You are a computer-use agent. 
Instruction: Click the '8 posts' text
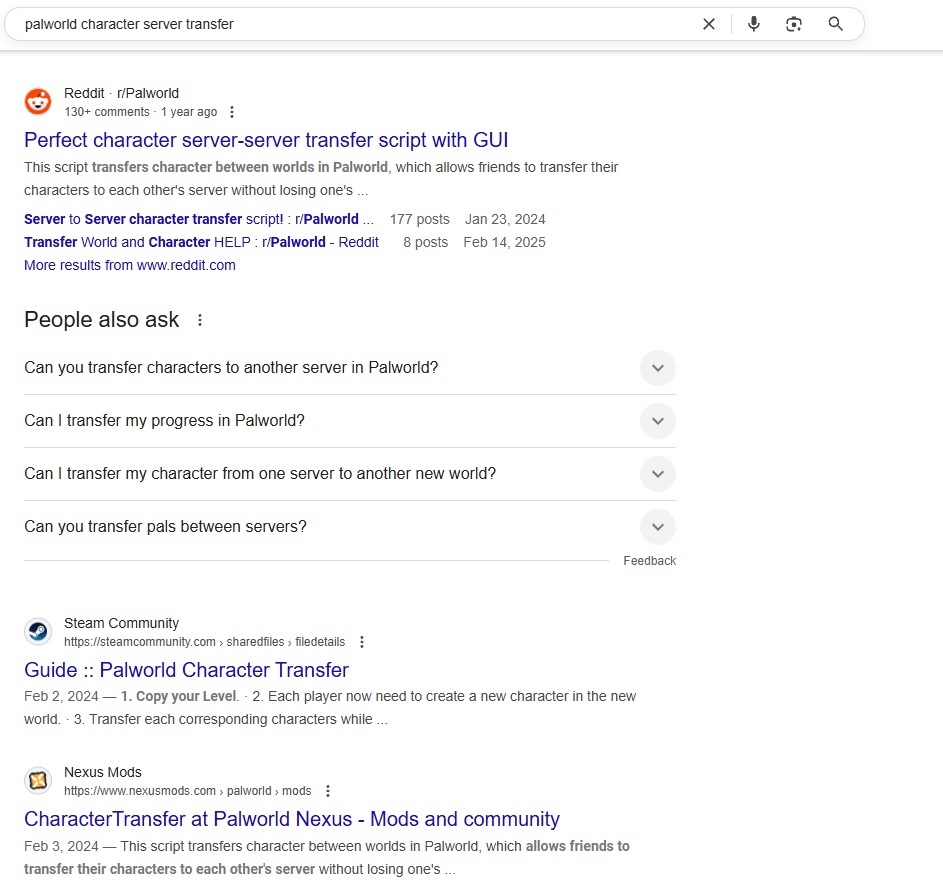click(426, 242)
